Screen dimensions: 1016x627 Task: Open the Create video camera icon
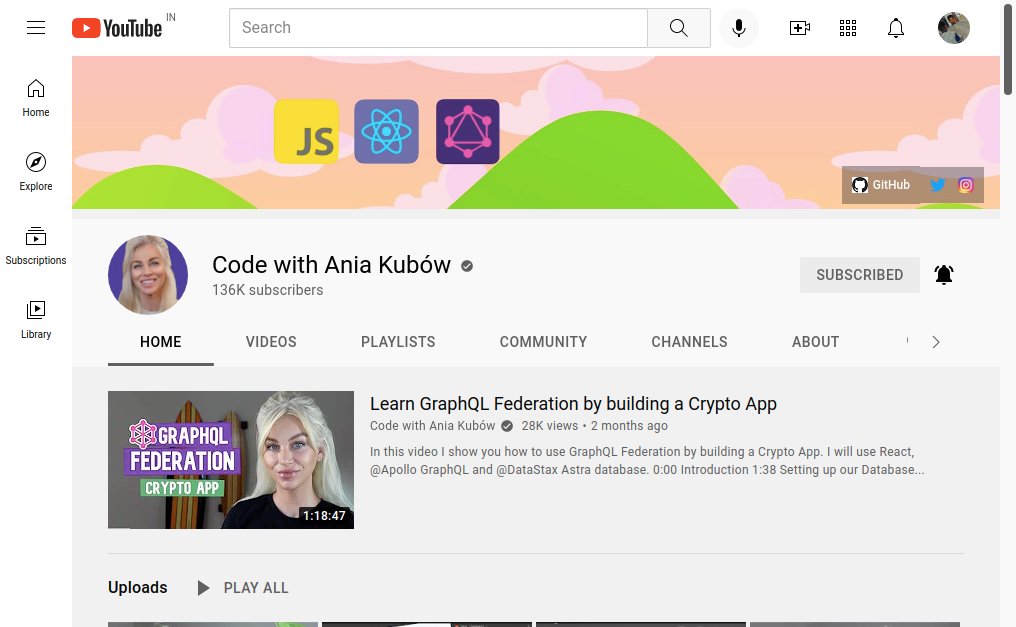pos(800,28)
